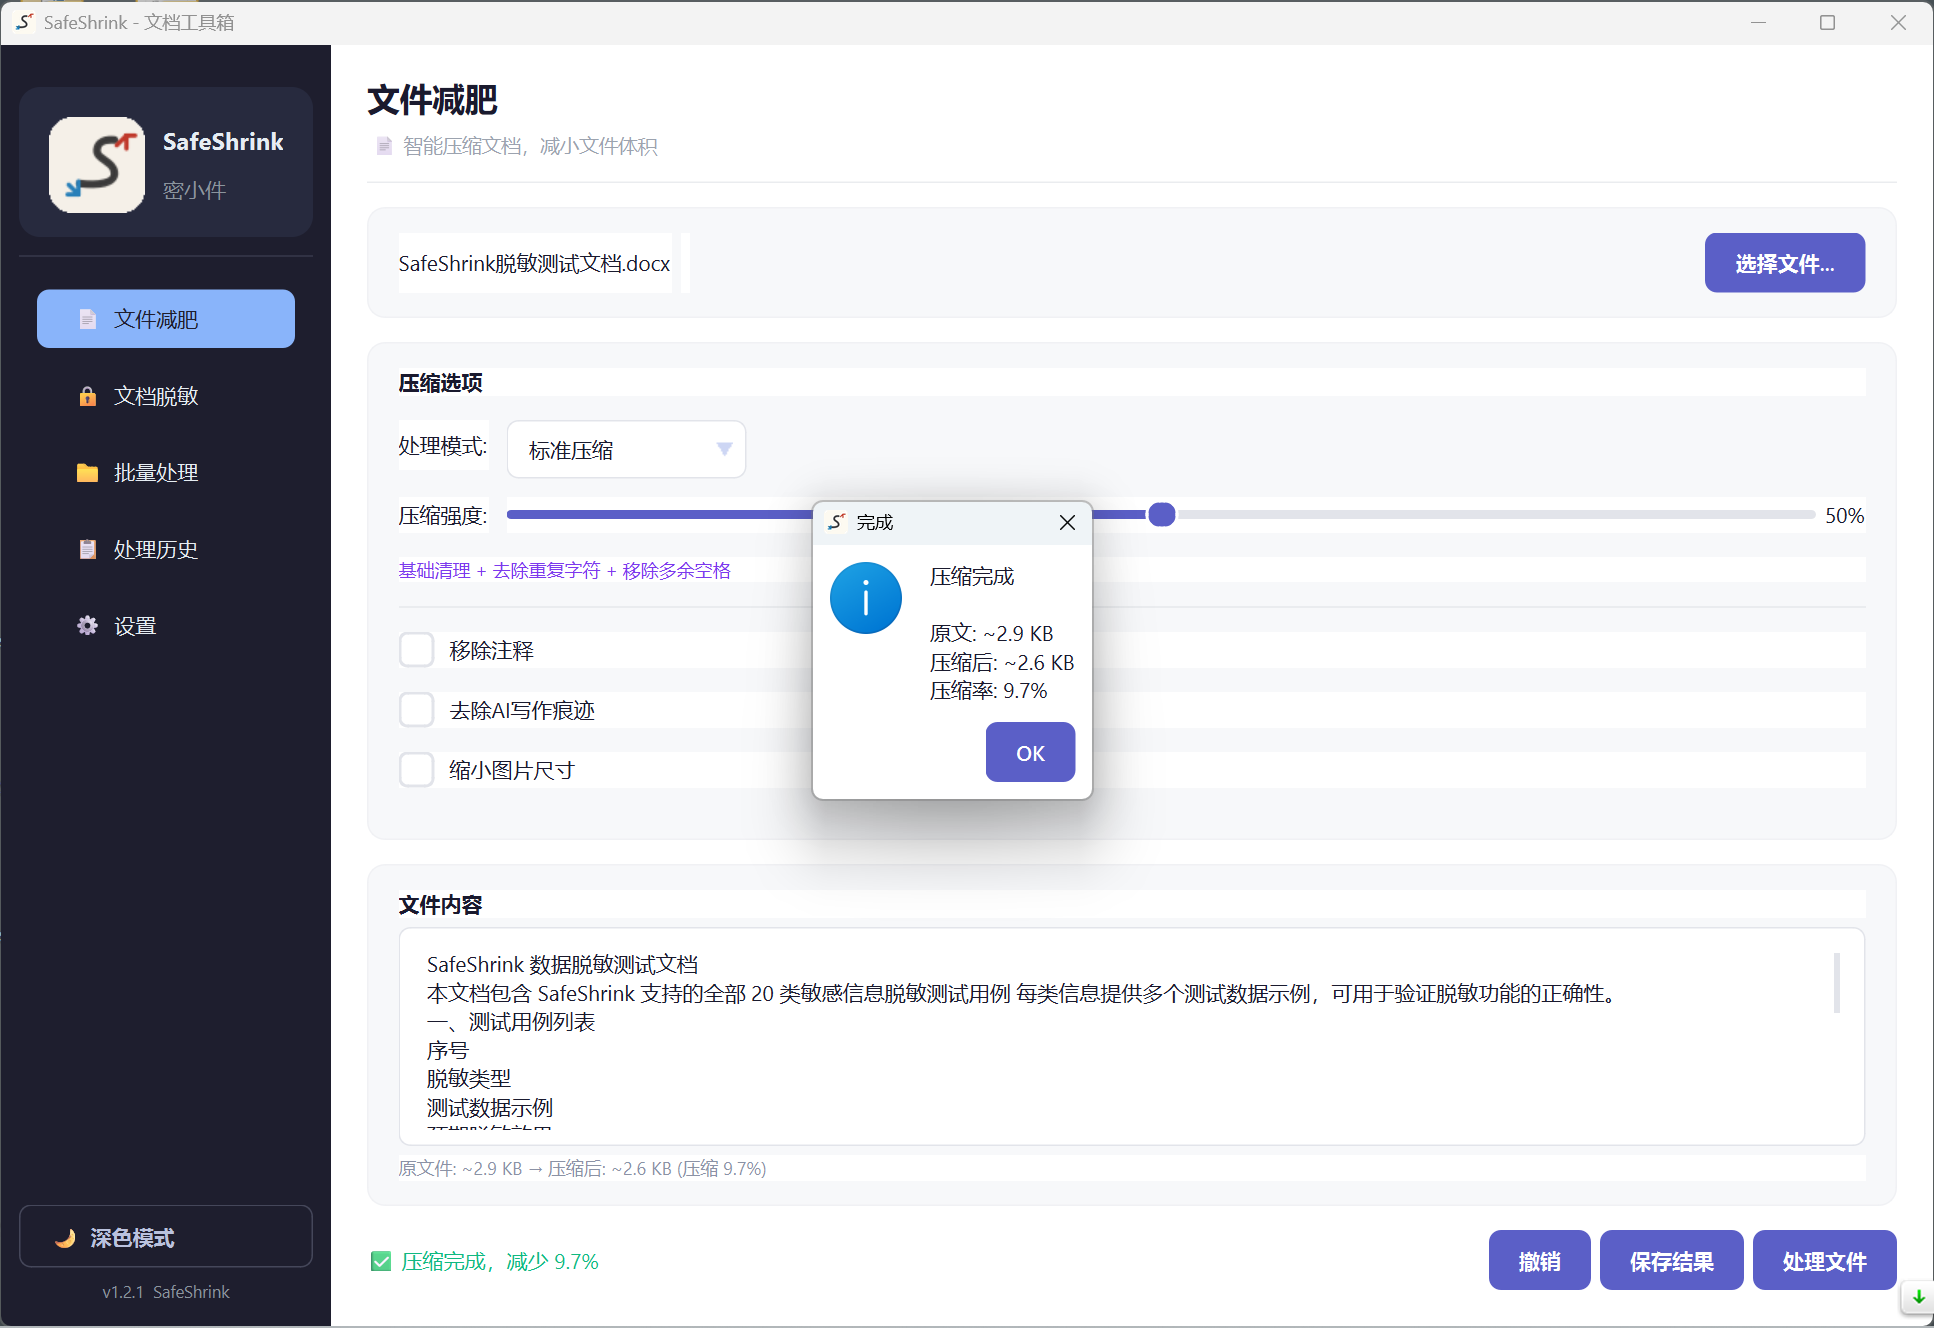Click the clipboard icon beside 处理历史

[x=88, y=549]
